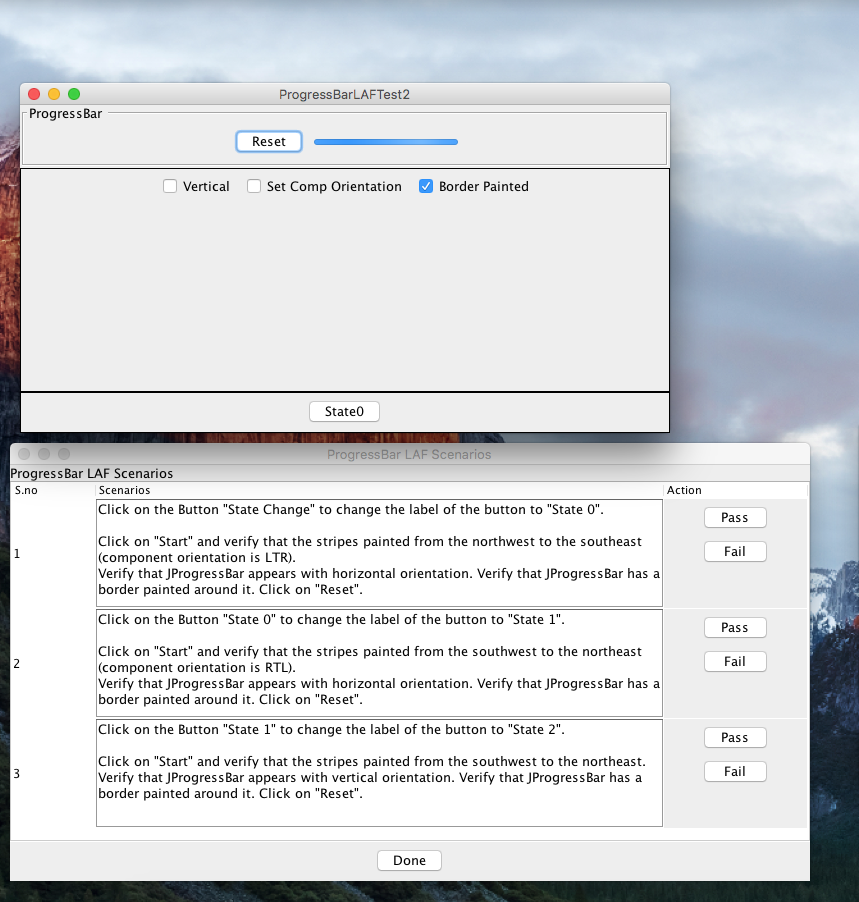859x902 pixels.
Task: Click the Action column header
Action: [735, 491]
